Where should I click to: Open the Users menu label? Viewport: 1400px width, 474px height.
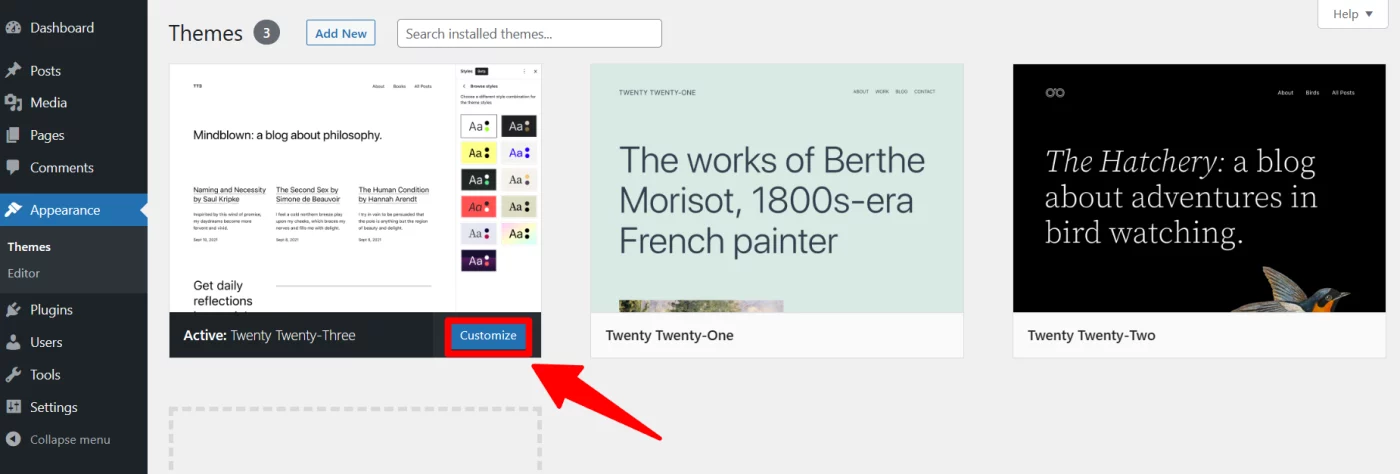point(46,342)
